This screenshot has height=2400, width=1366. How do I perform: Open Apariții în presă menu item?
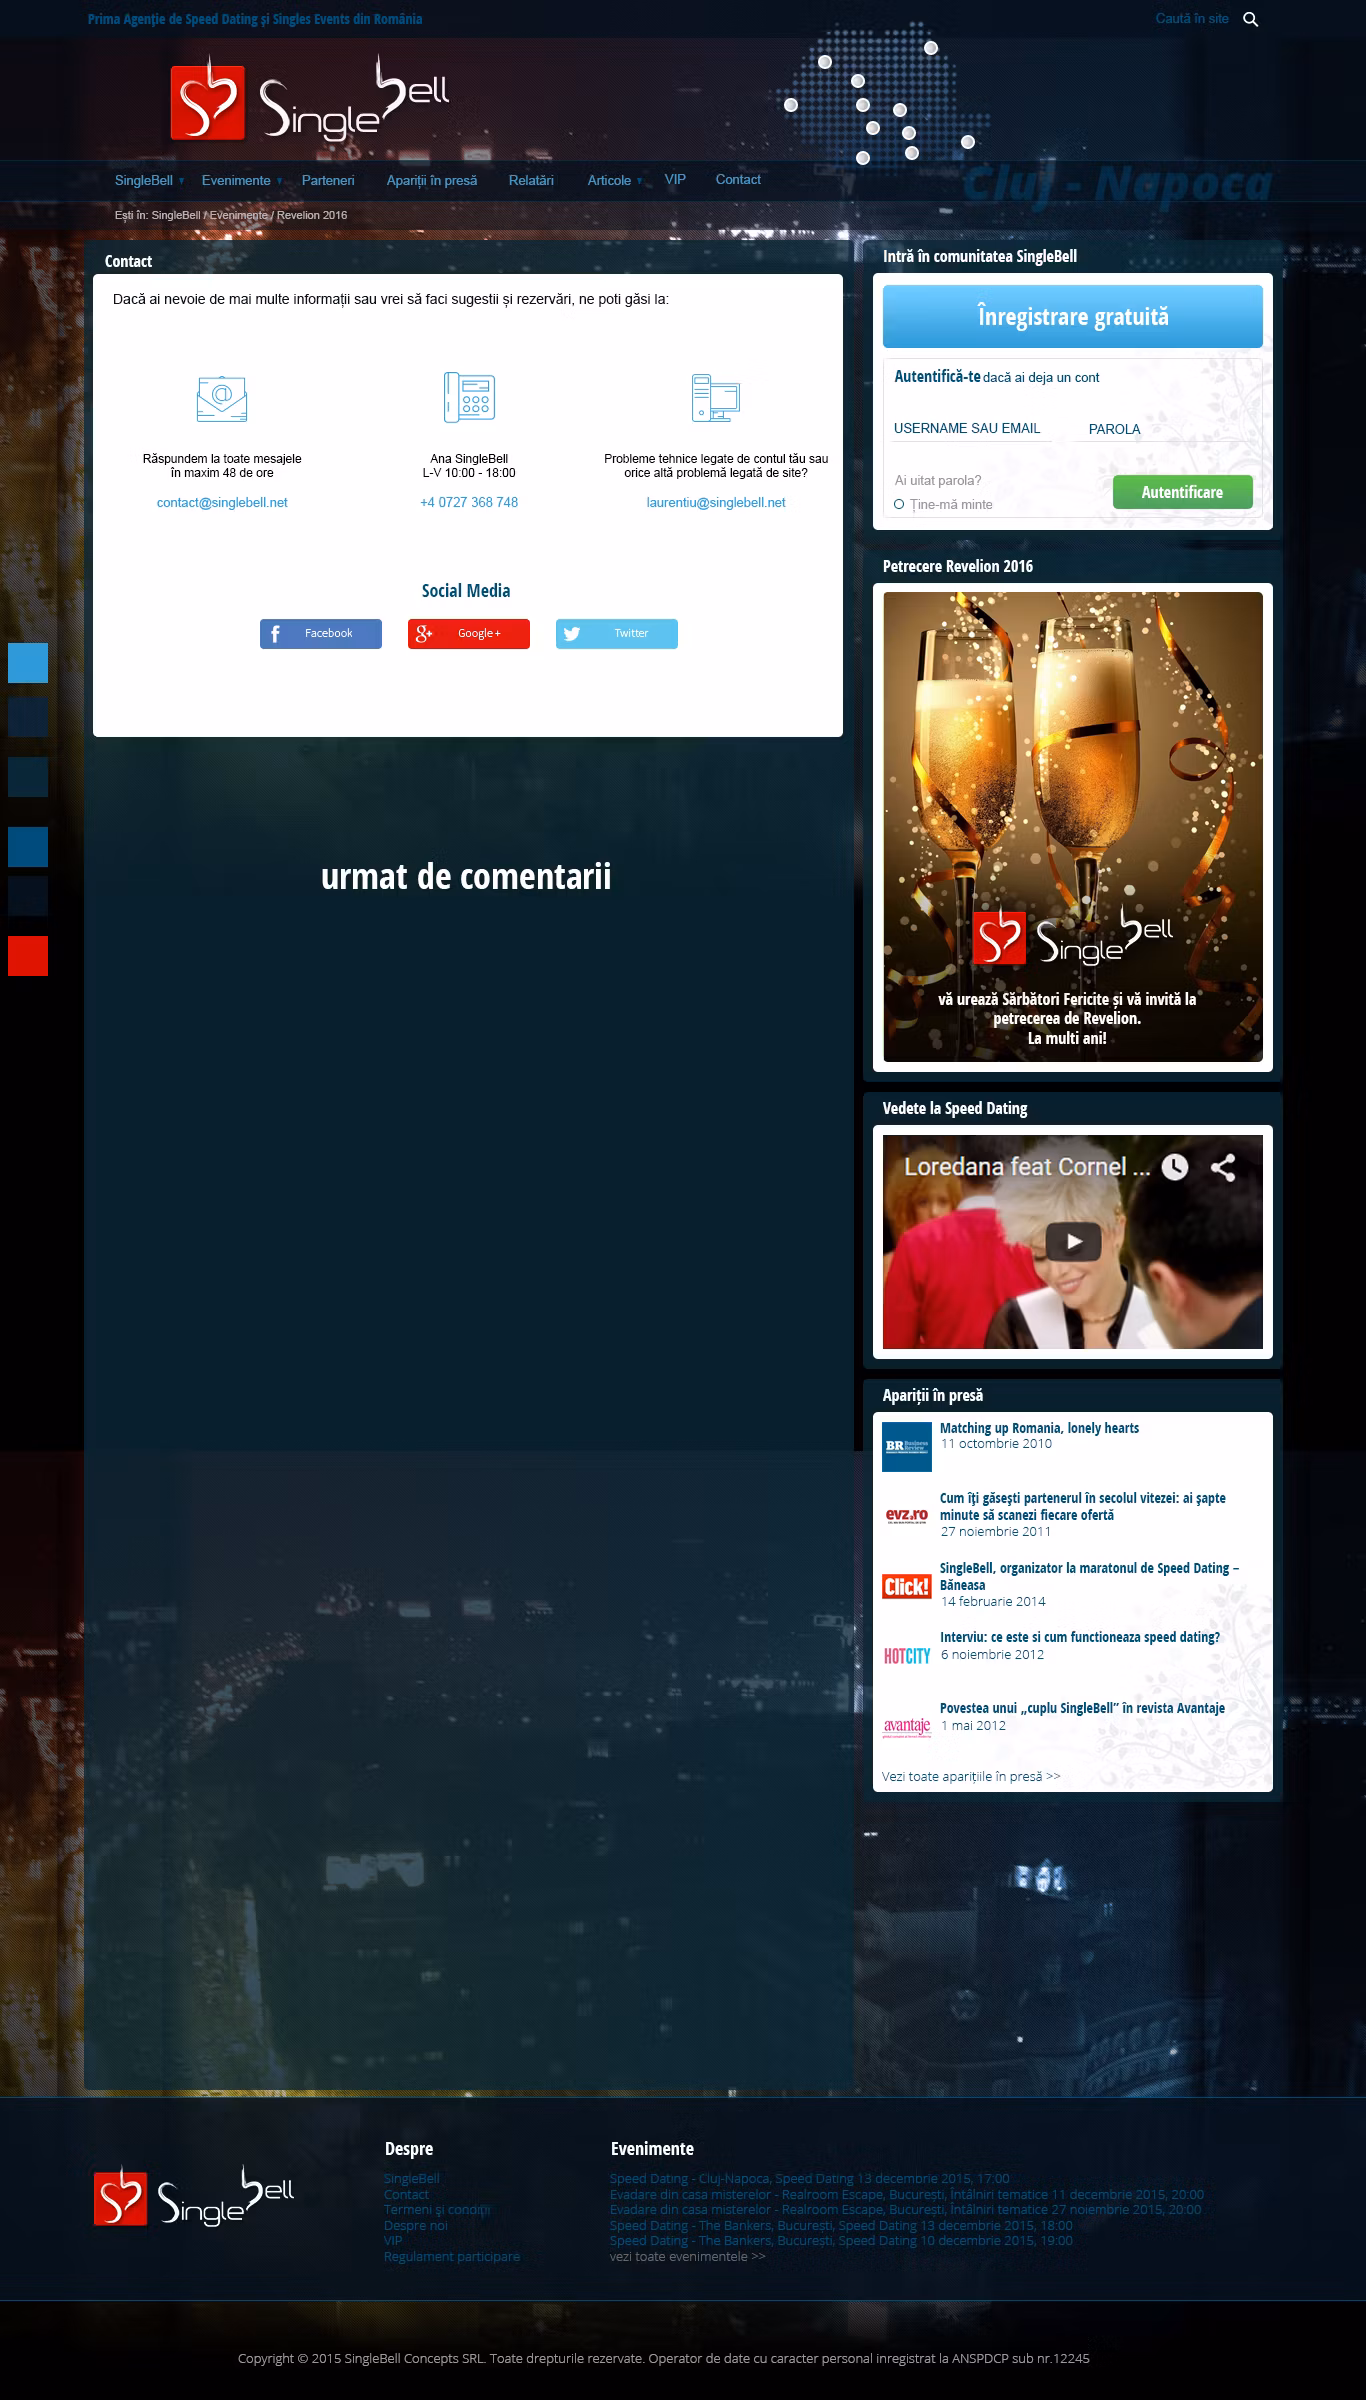point(432,181)
